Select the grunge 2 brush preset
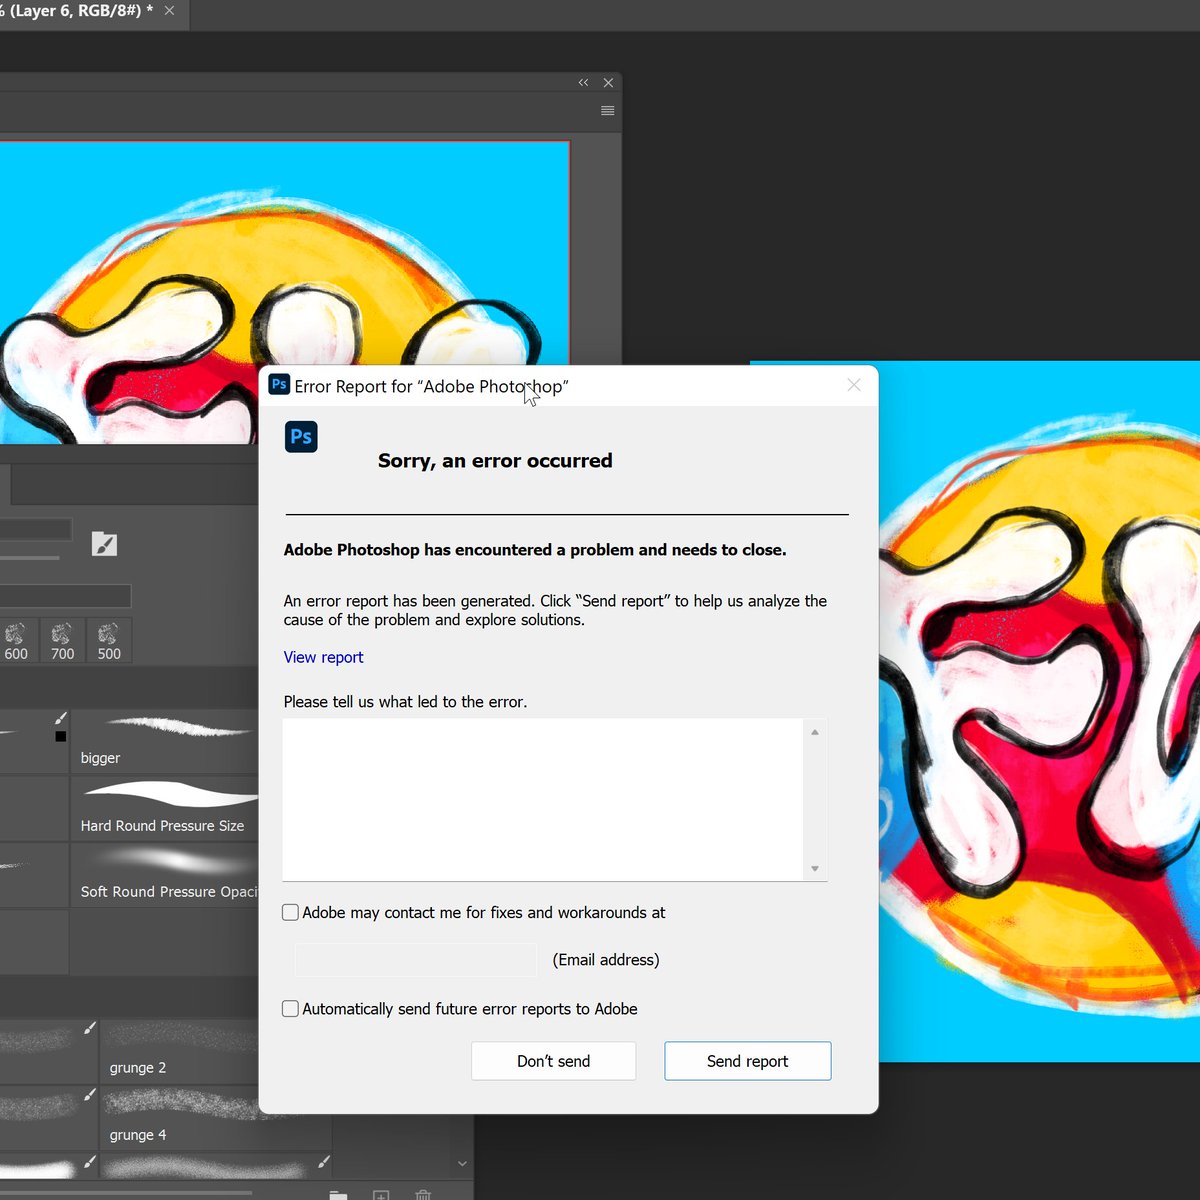Viewport: 1200px width, 1200px height. point(180,1050)
